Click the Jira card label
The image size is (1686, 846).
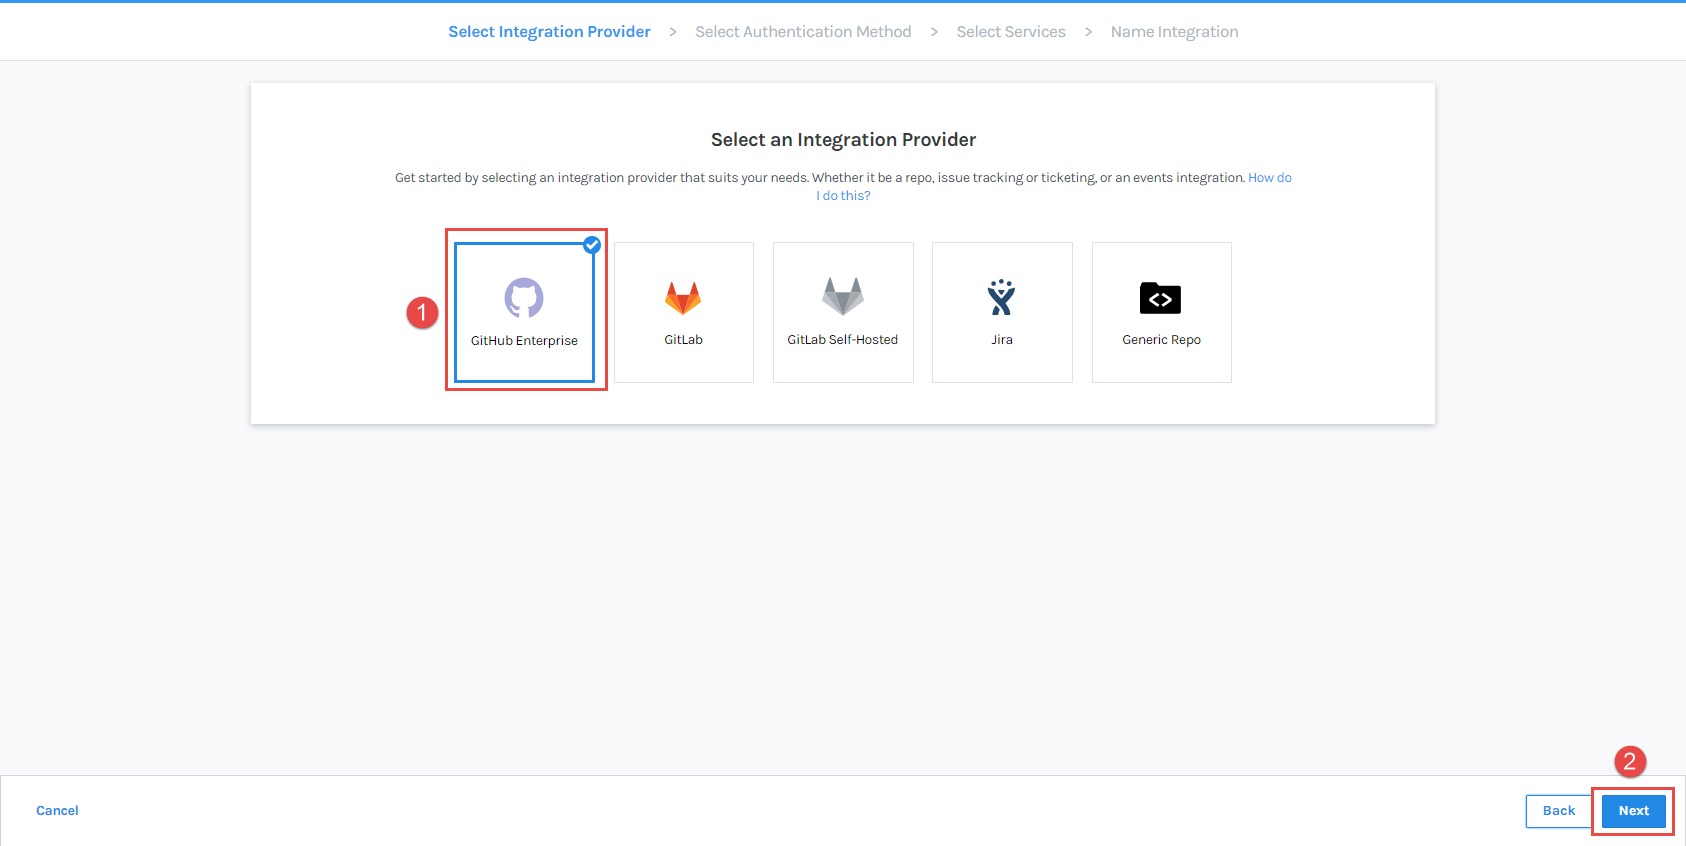tap(1002, 340)
